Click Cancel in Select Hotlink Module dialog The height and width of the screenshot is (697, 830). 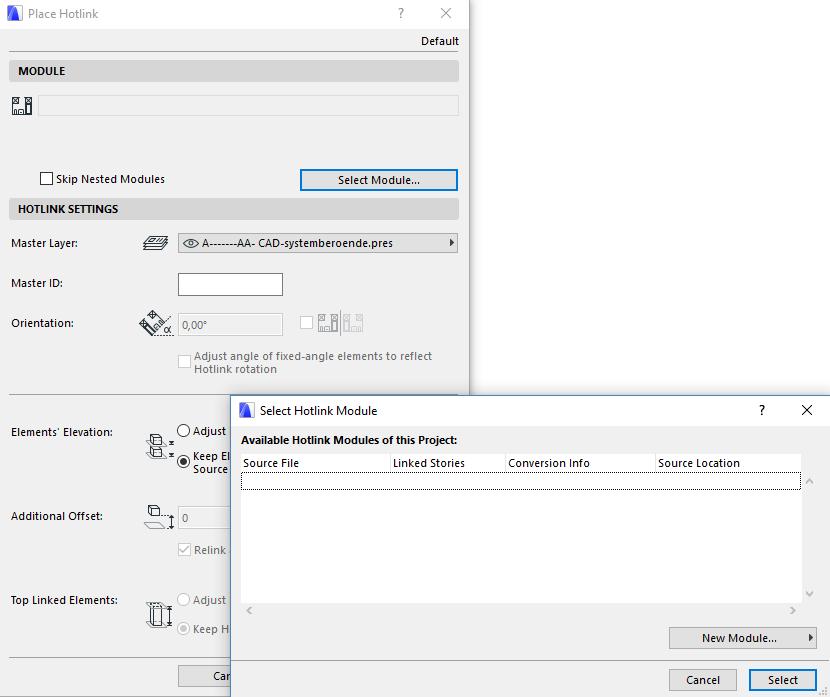702,680
